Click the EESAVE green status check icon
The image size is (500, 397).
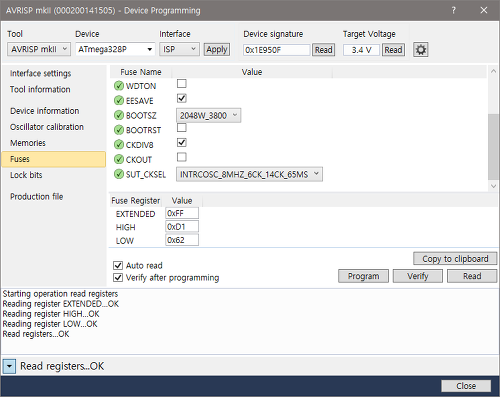point(119,101)
